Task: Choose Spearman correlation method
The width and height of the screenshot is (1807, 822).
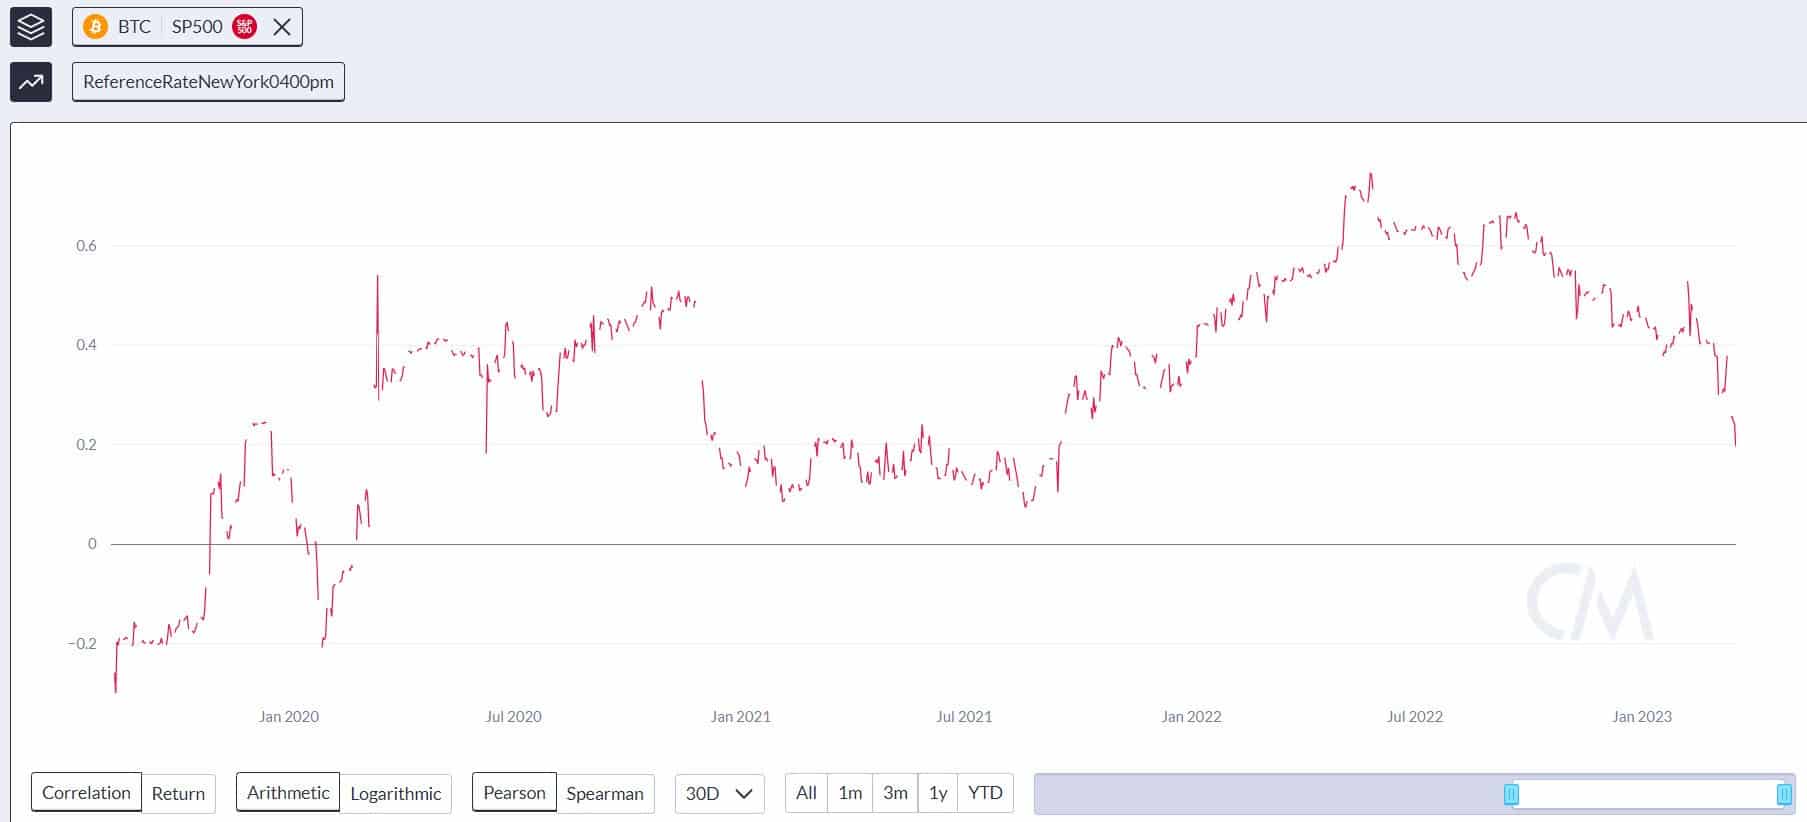Action: pos(605,794)
